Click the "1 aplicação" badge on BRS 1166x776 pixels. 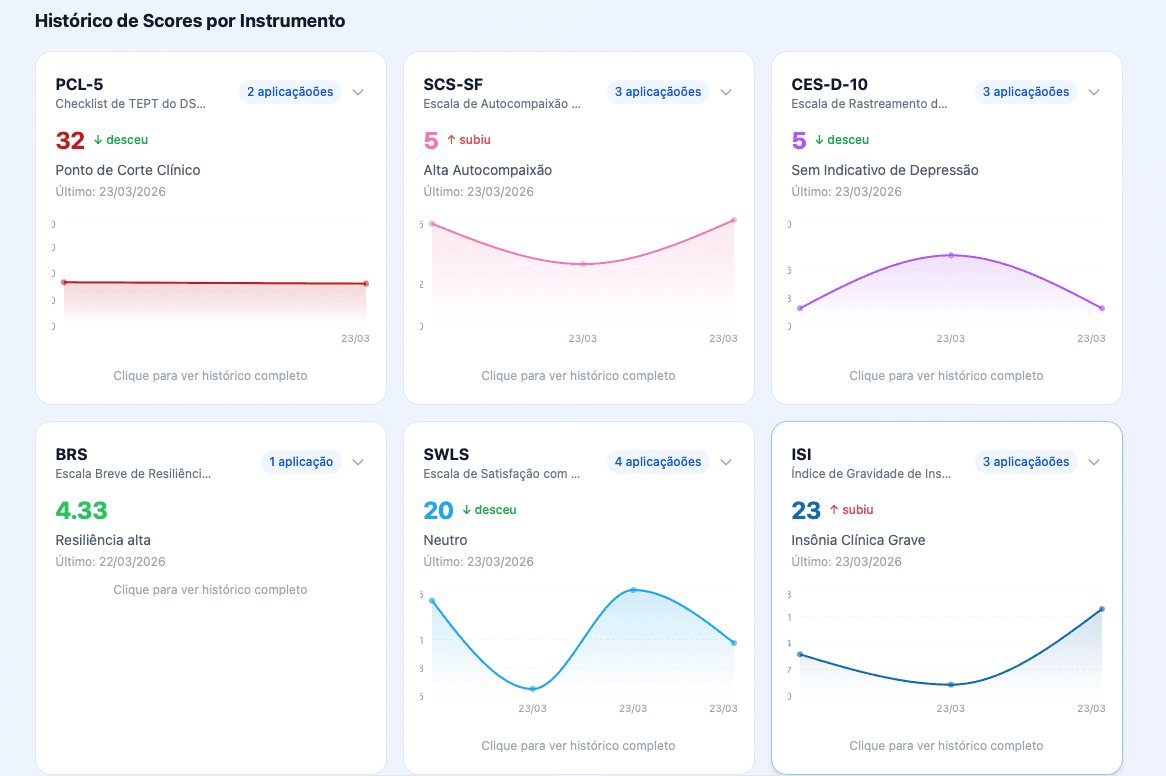pyautogui.click(x=303, y=461)
